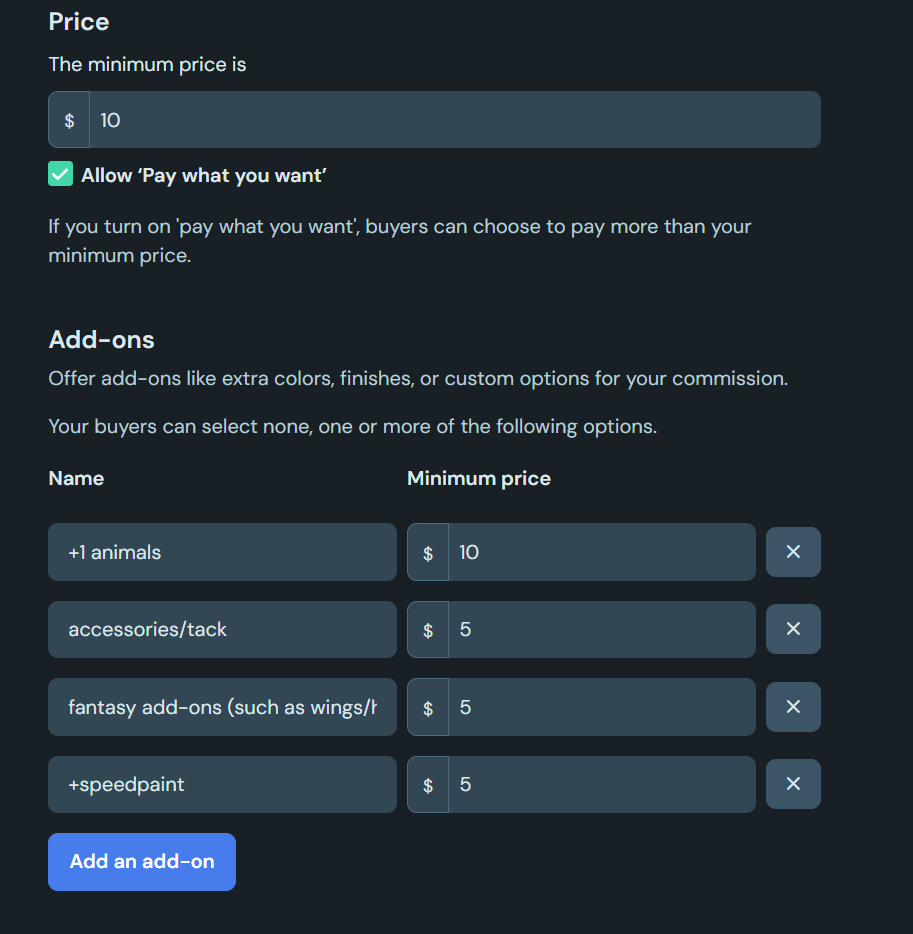Click into the '+speedpaint' name field

(x=222, y=785)
